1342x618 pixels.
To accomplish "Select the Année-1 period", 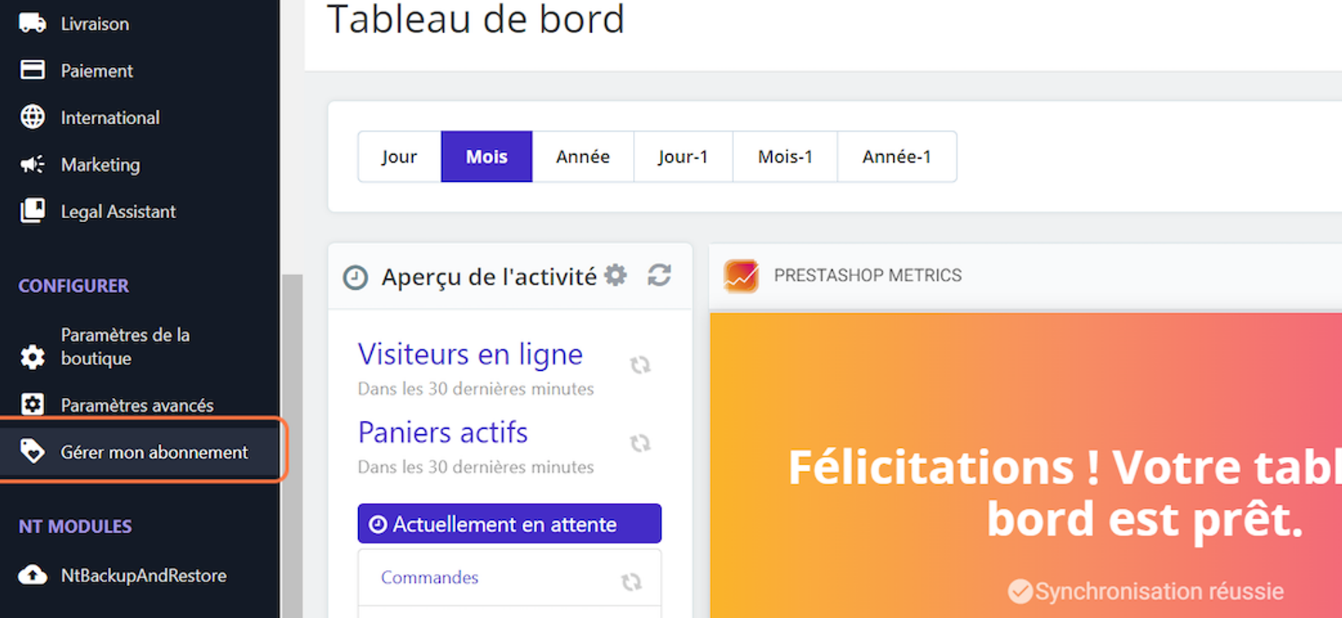I will coord(897,156).
